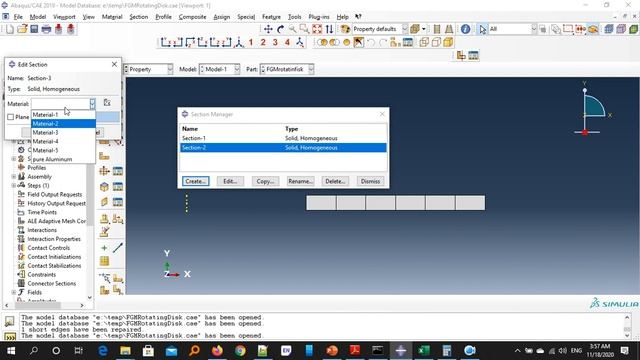Viewport: 640px width, 360px height.
Task: Click the Undo arrow icon
Action: pos(371,42)
